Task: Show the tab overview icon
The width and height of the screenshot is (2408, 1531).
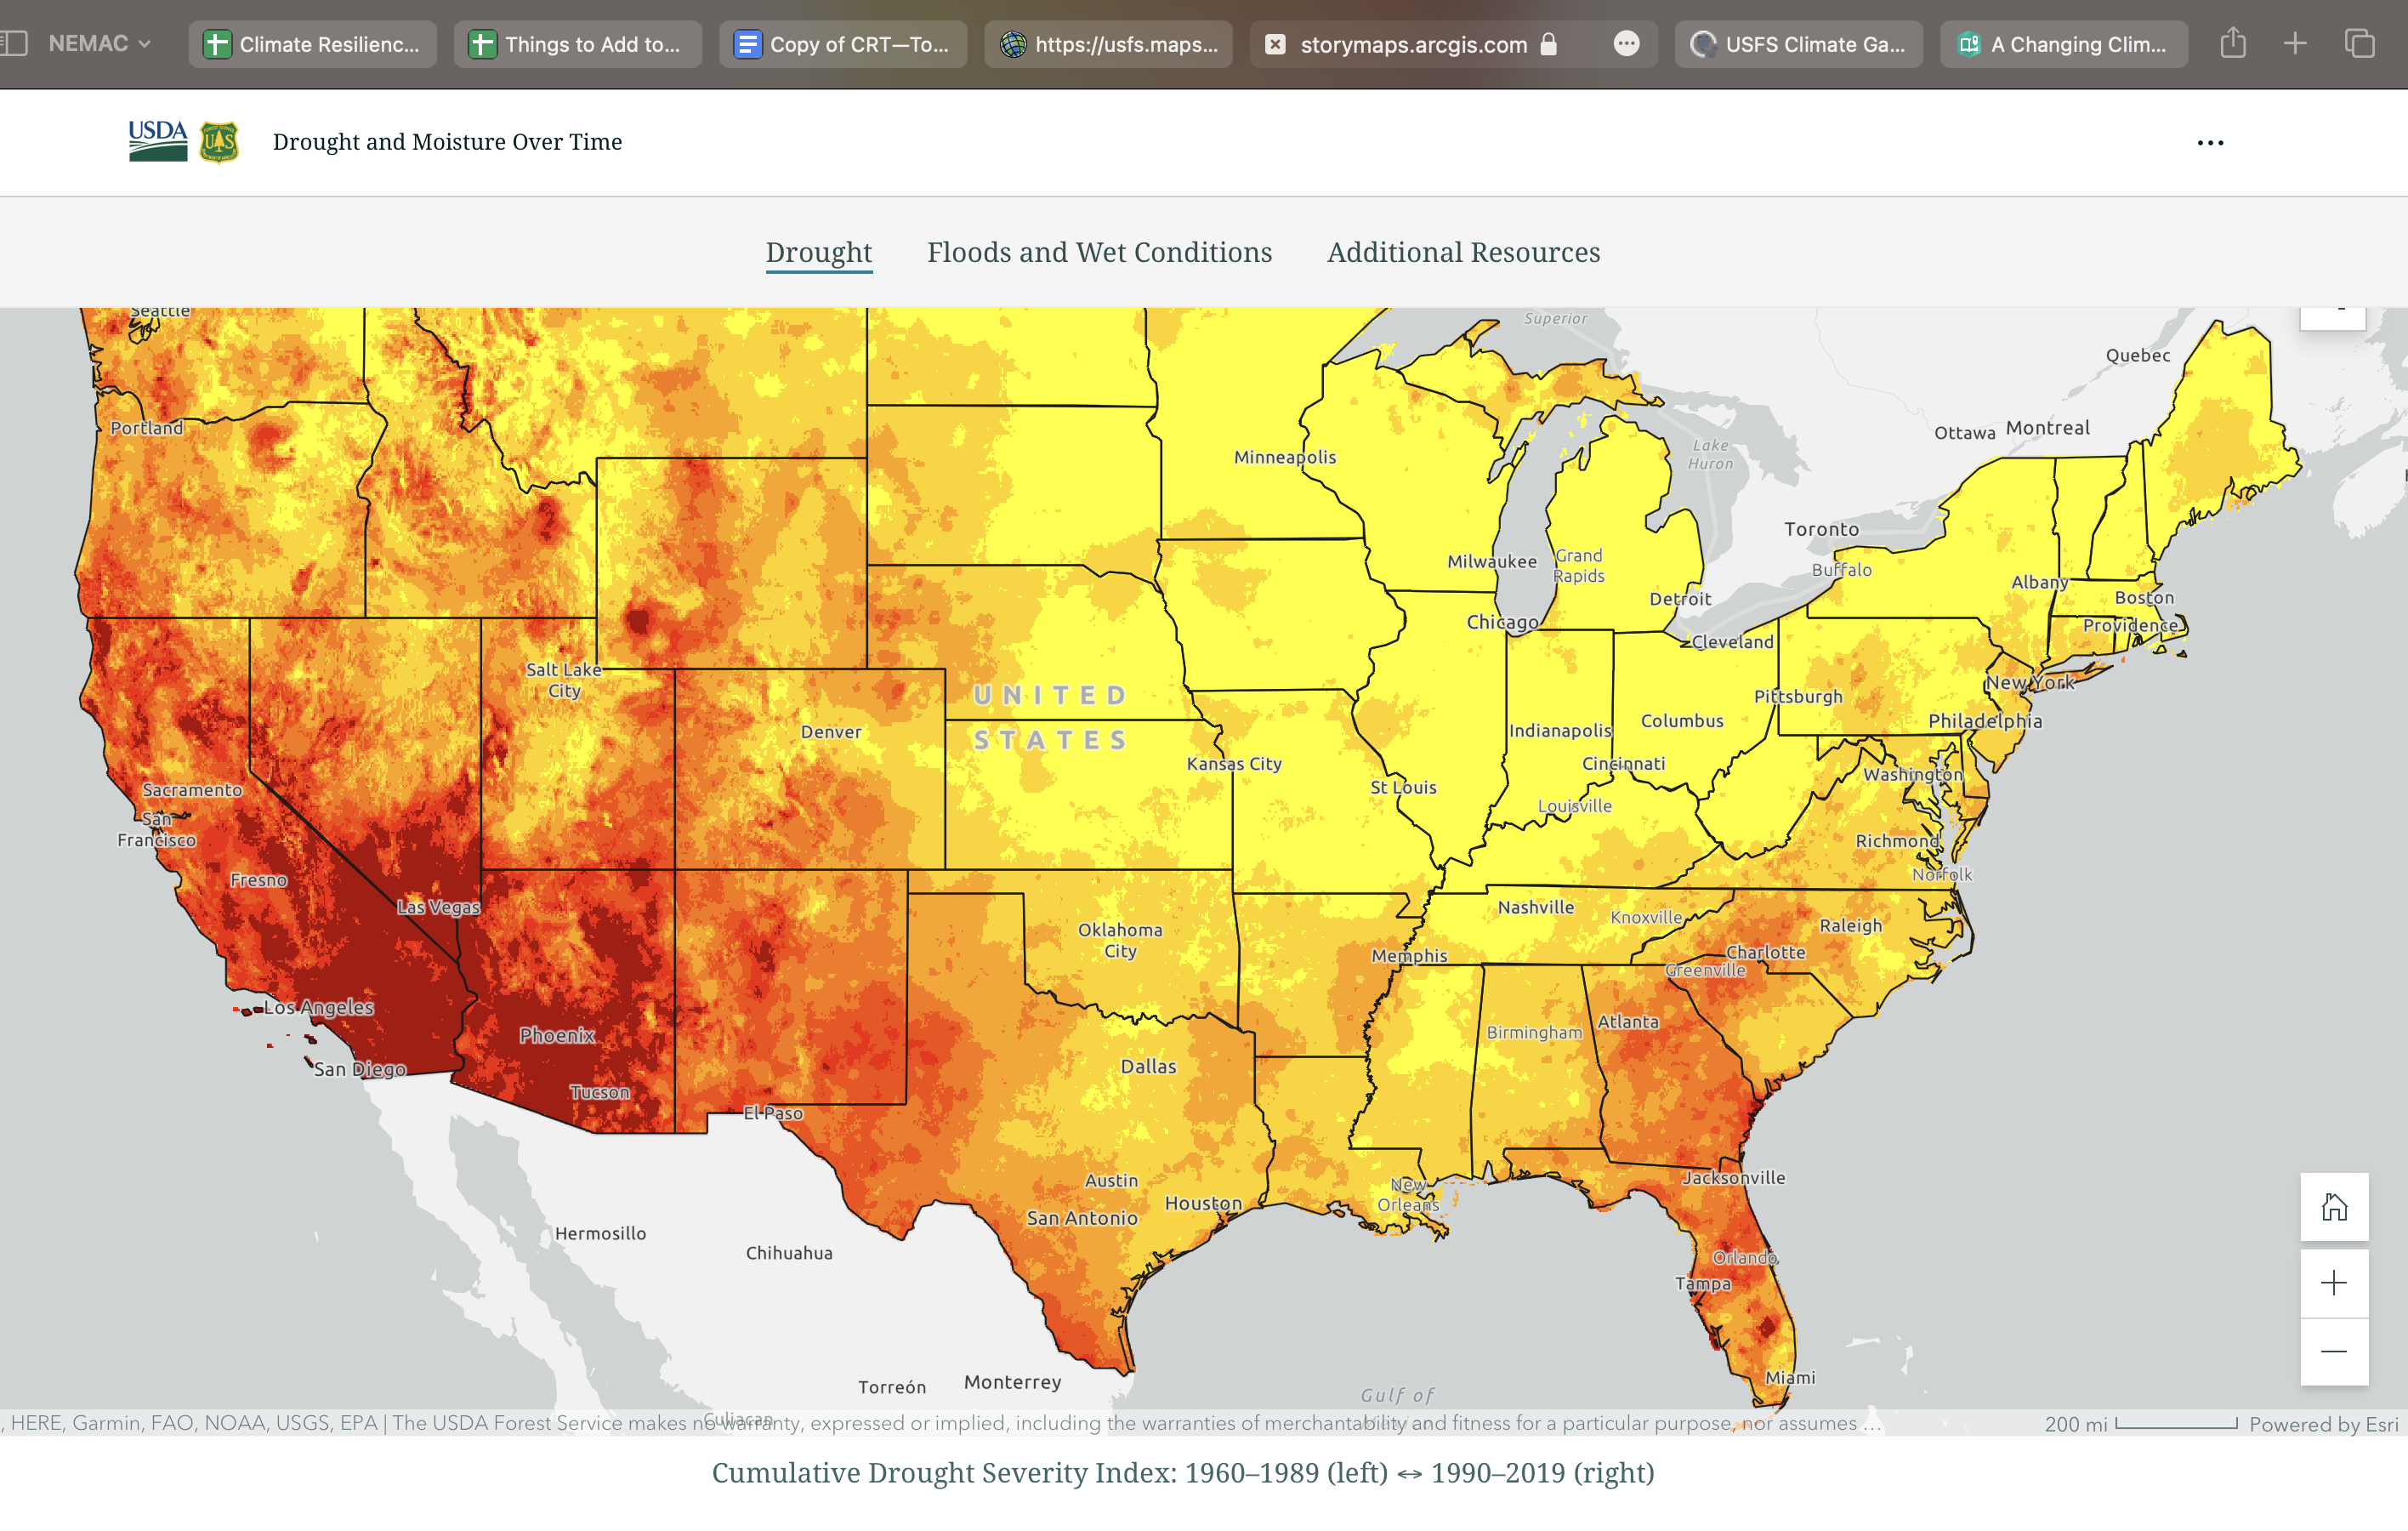Action: 2359,43
